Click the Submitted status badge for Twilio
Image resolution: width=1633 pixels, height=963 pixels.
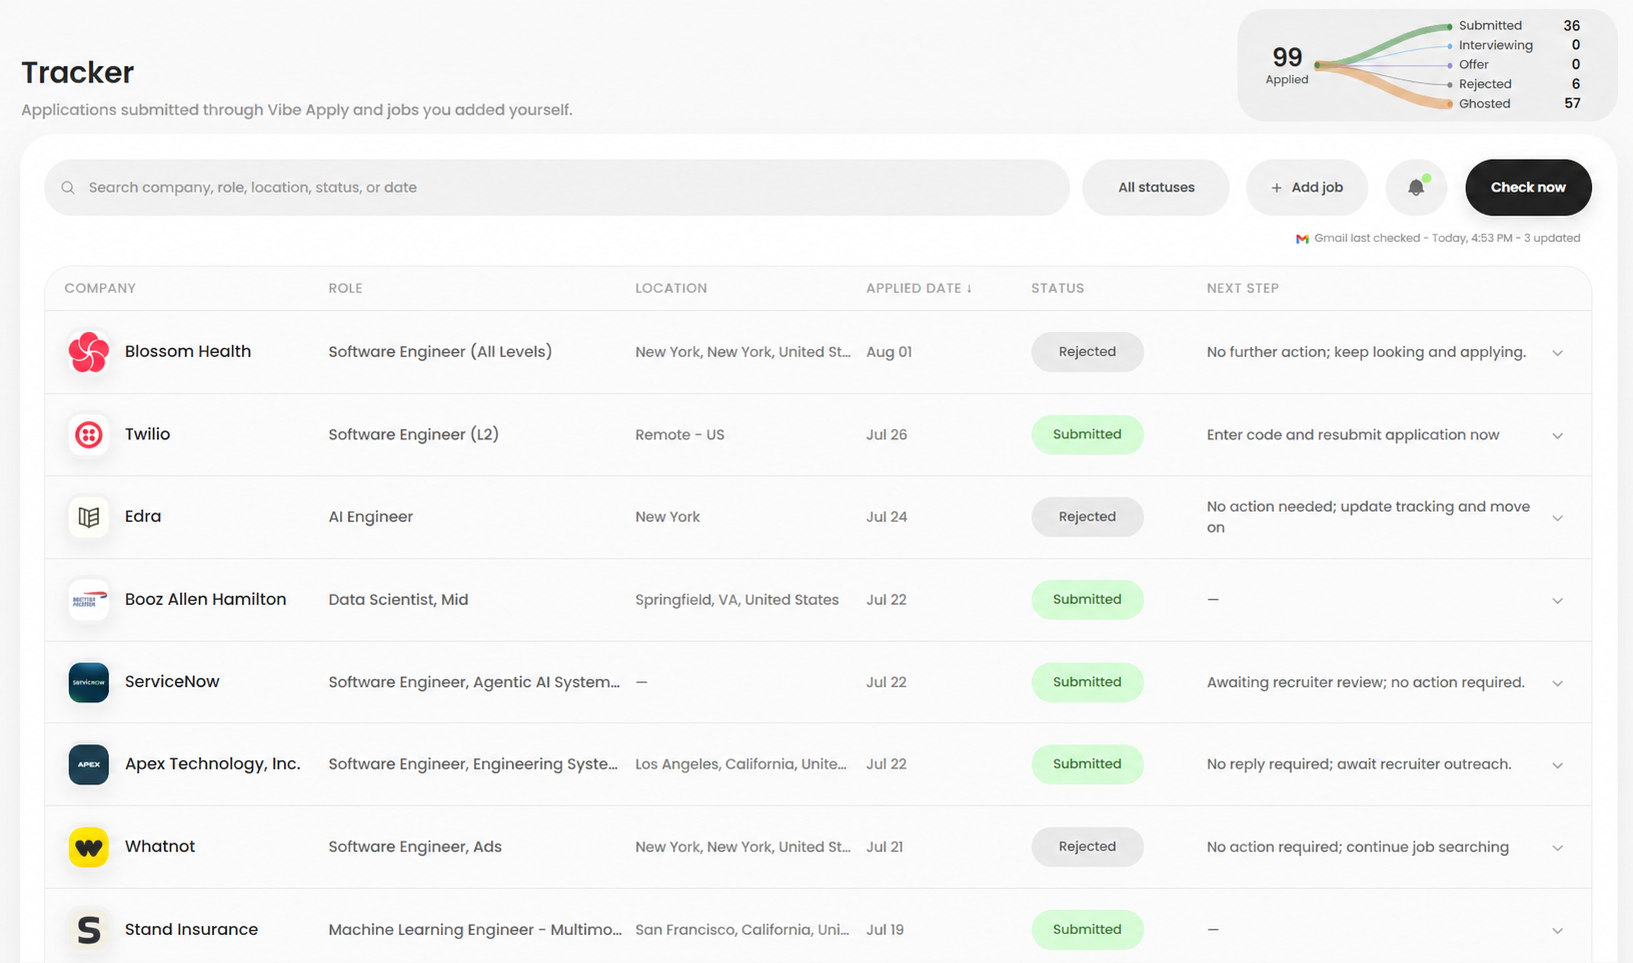click(x=1087, y=435)
